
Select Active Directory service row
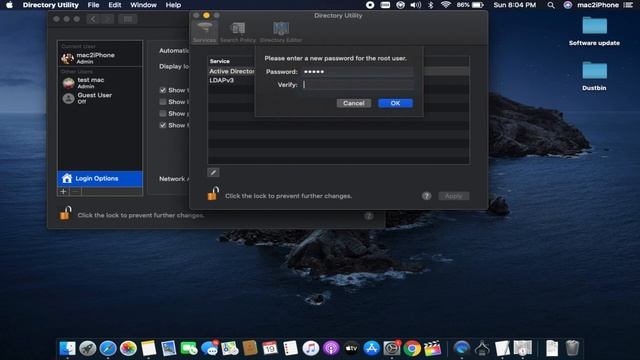pos(338,71)
